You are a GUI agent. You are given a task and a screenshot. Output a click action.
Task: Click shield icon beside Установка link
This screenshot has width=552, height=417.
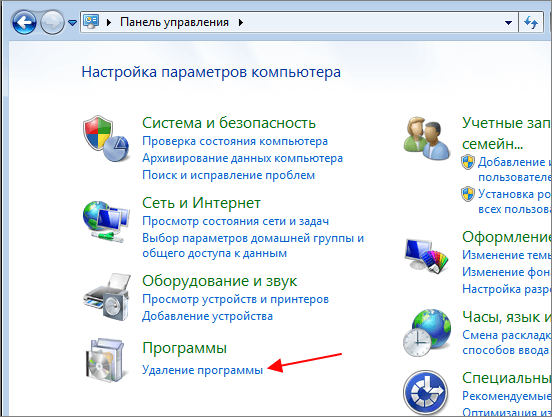coord(468,194)
